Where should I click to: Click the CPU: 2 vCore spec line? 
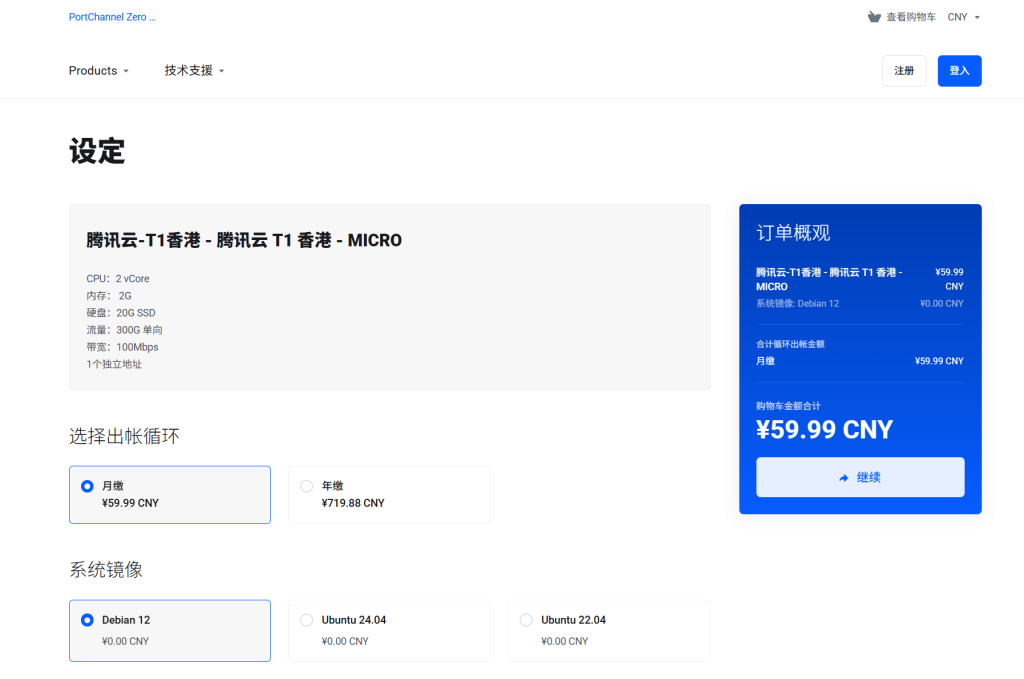coord(118,279)
